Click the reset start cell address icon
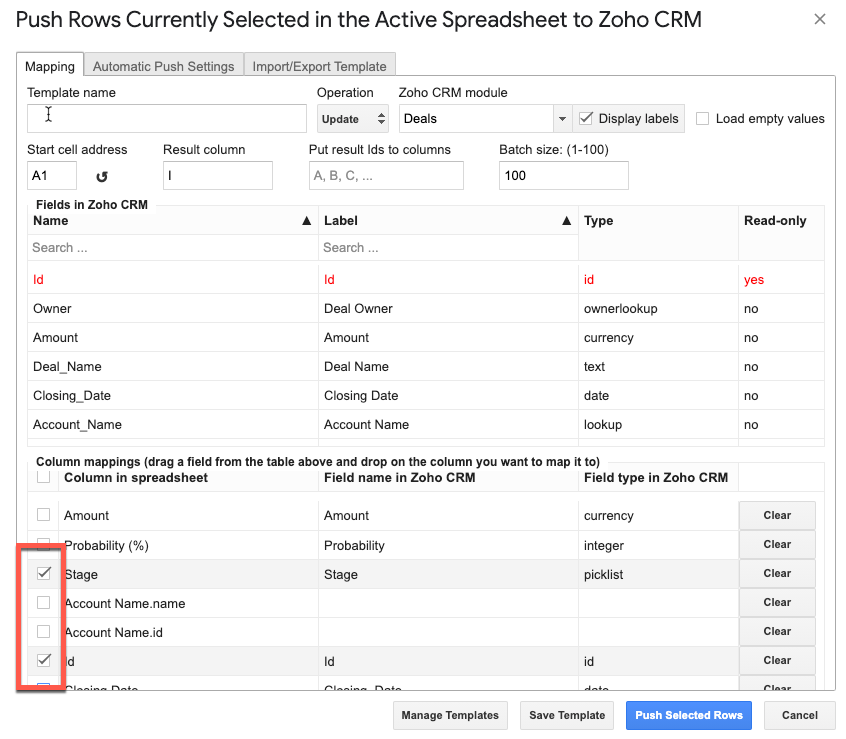This screenshot has height=739, width=846. click(x=101, y=177)
